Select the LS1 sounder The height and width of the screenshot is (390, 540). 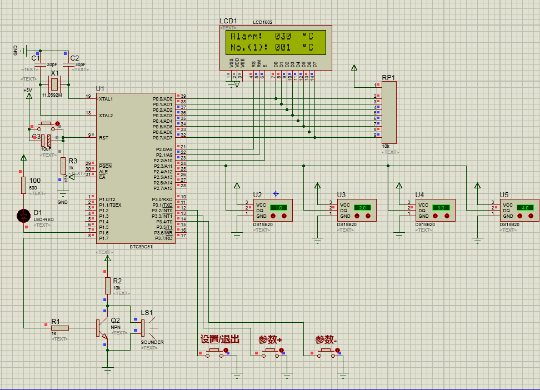pyautogui.click(x=143, y=328)
